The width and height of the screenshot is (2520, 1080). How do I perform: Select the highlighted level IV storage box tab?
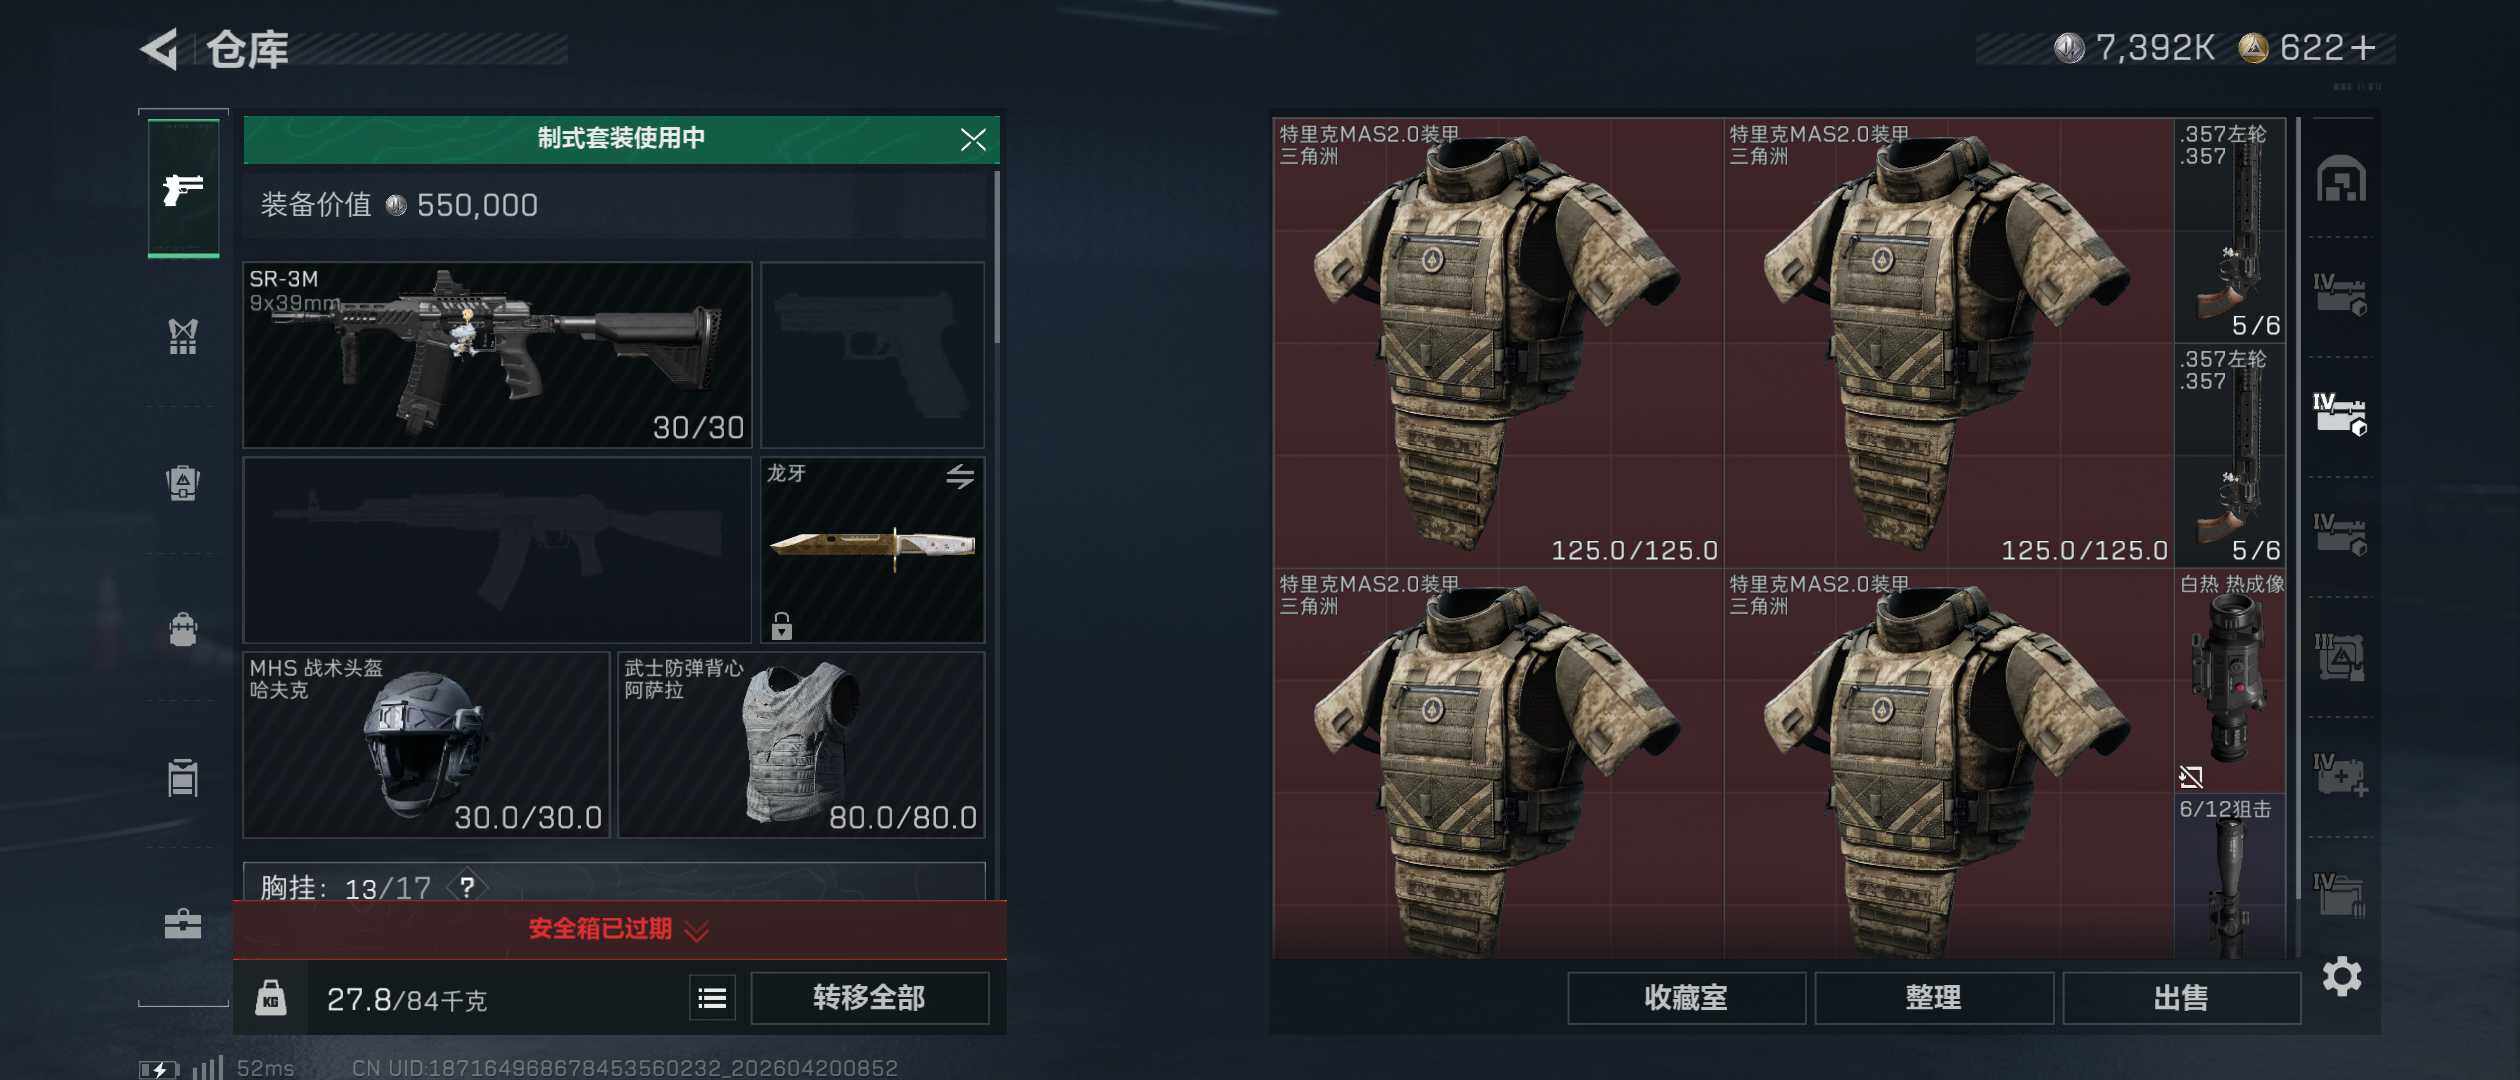(2340, 414)
